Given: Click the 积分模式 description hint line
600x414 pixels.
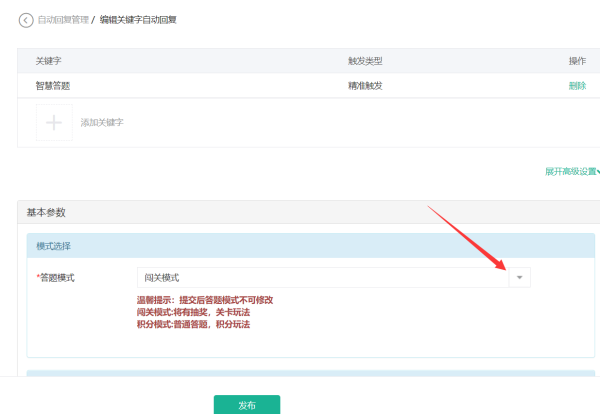Looking at the screenshot, I should (193, 324).
